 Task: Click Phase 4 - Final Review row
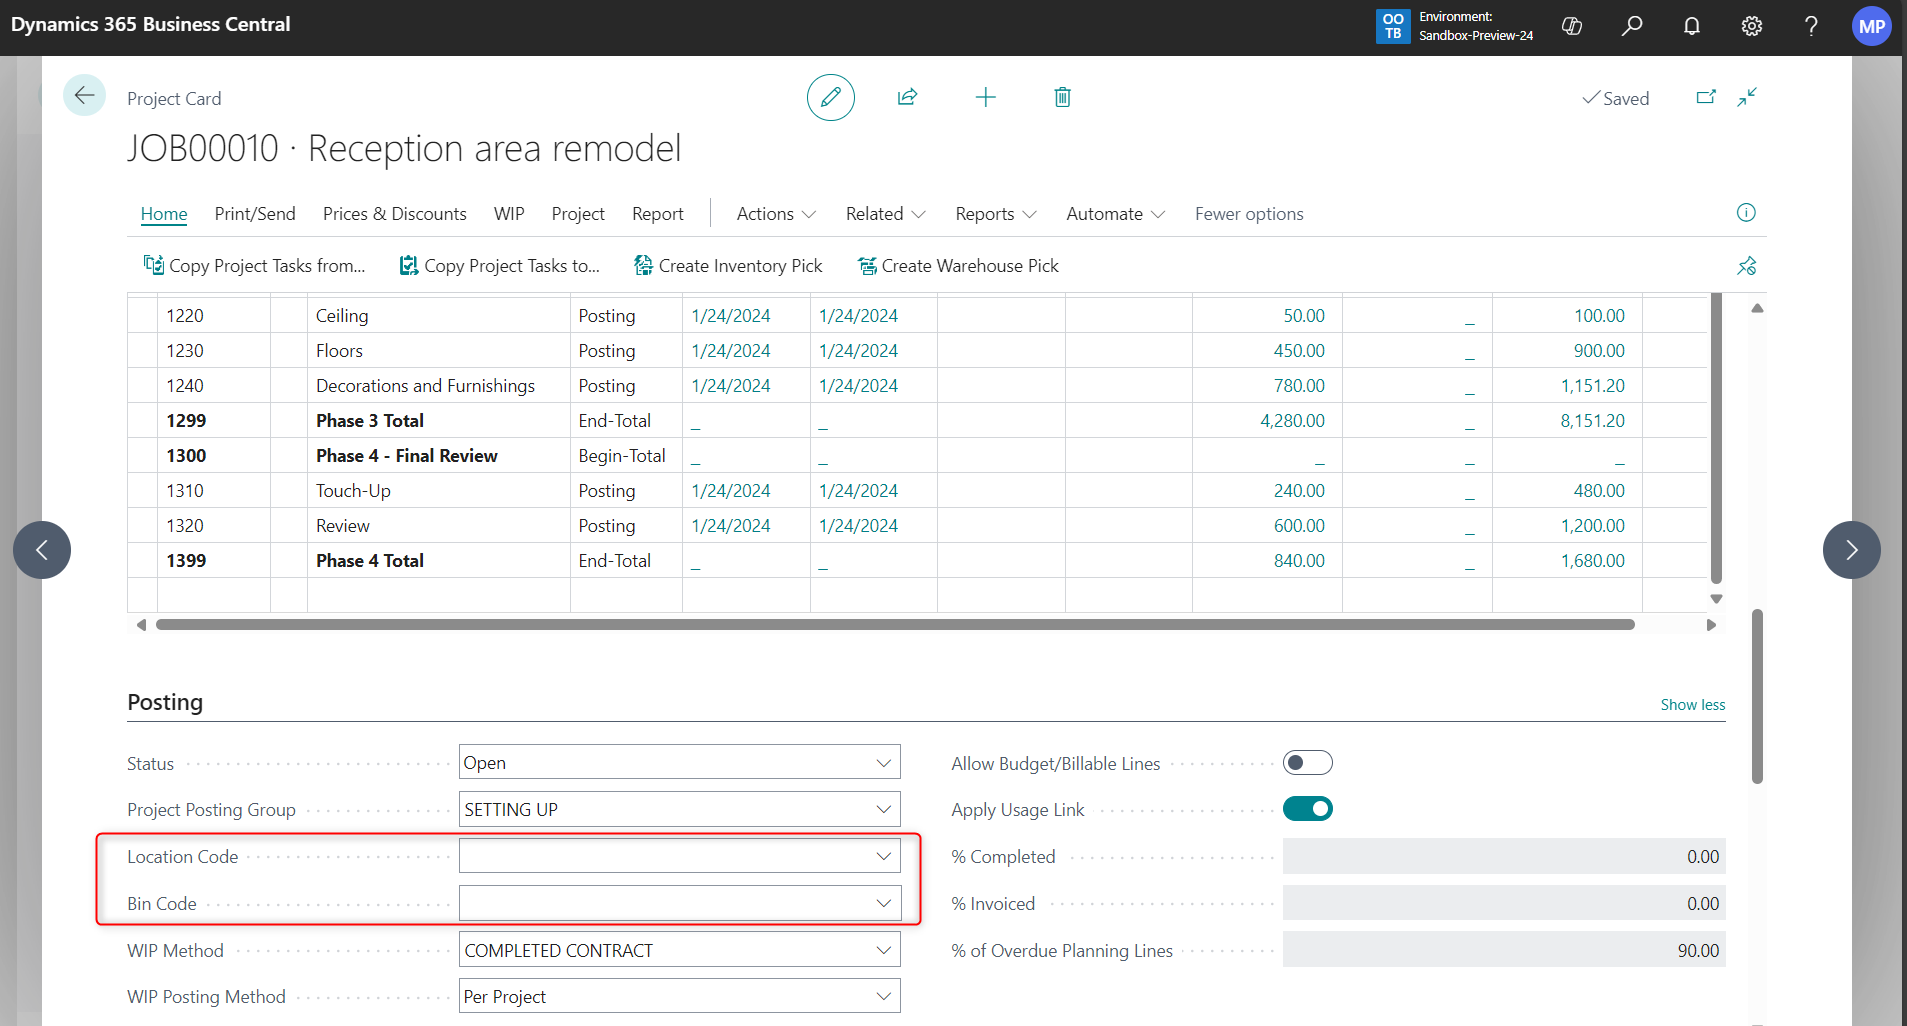click(x=917, y=456)
